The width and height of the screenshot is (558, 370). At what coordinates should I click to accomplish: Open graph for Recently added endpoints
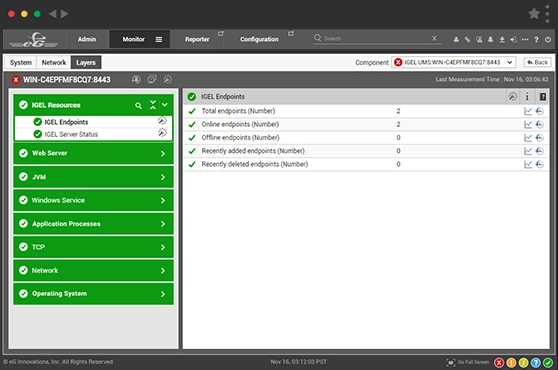528,151
